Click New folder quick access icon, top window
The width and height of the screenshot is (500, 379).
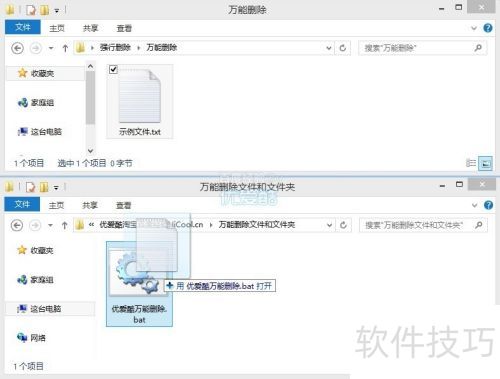(44, 10)
